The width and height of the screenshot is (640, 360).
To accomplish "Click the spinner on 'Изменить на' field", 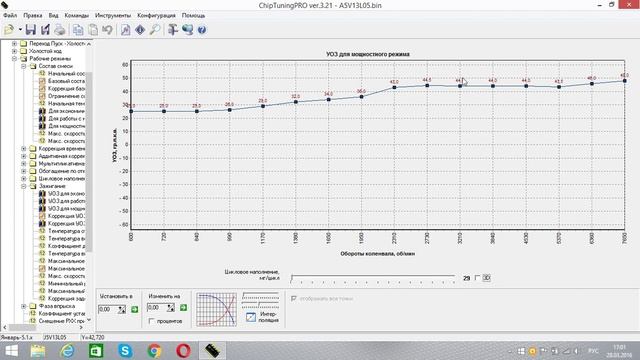I will tap(171, 307).
